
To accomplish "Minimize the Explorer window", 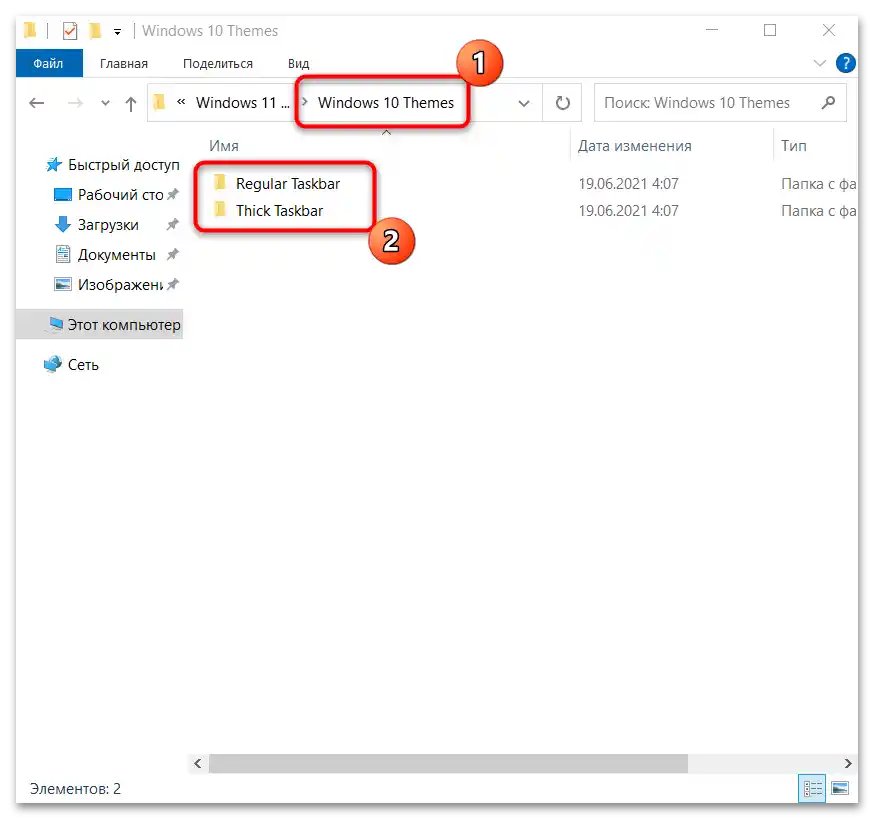I will point(712,30).
